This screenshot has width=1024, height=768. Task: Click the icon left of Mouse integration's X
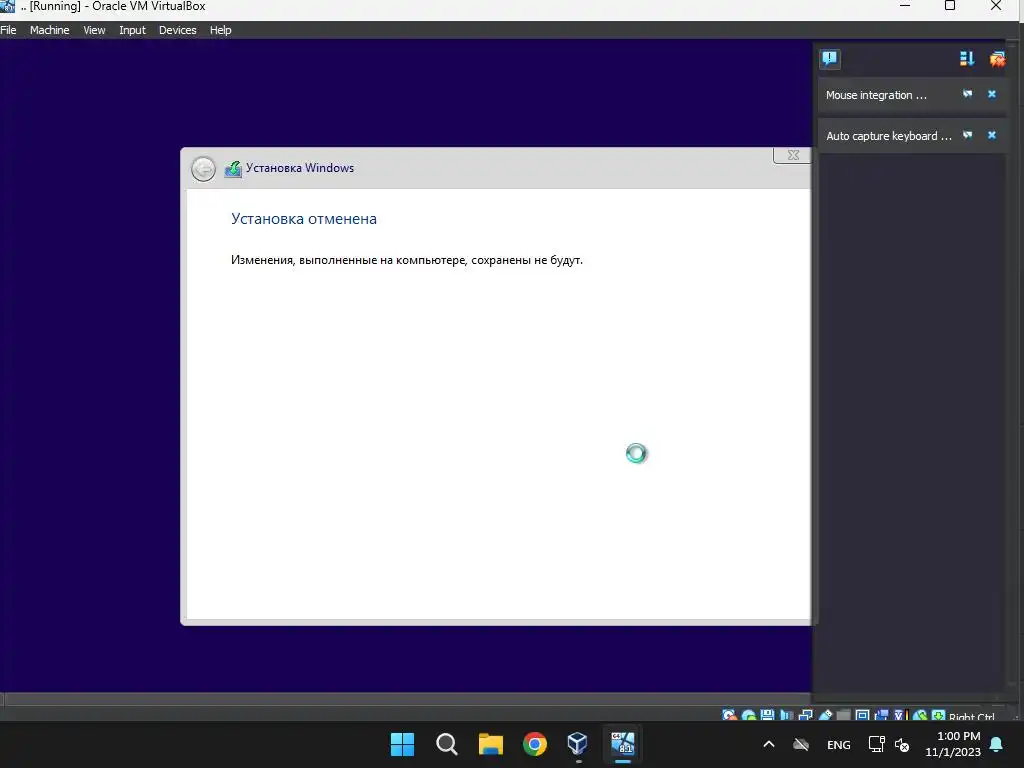click(x=968, y=94)
